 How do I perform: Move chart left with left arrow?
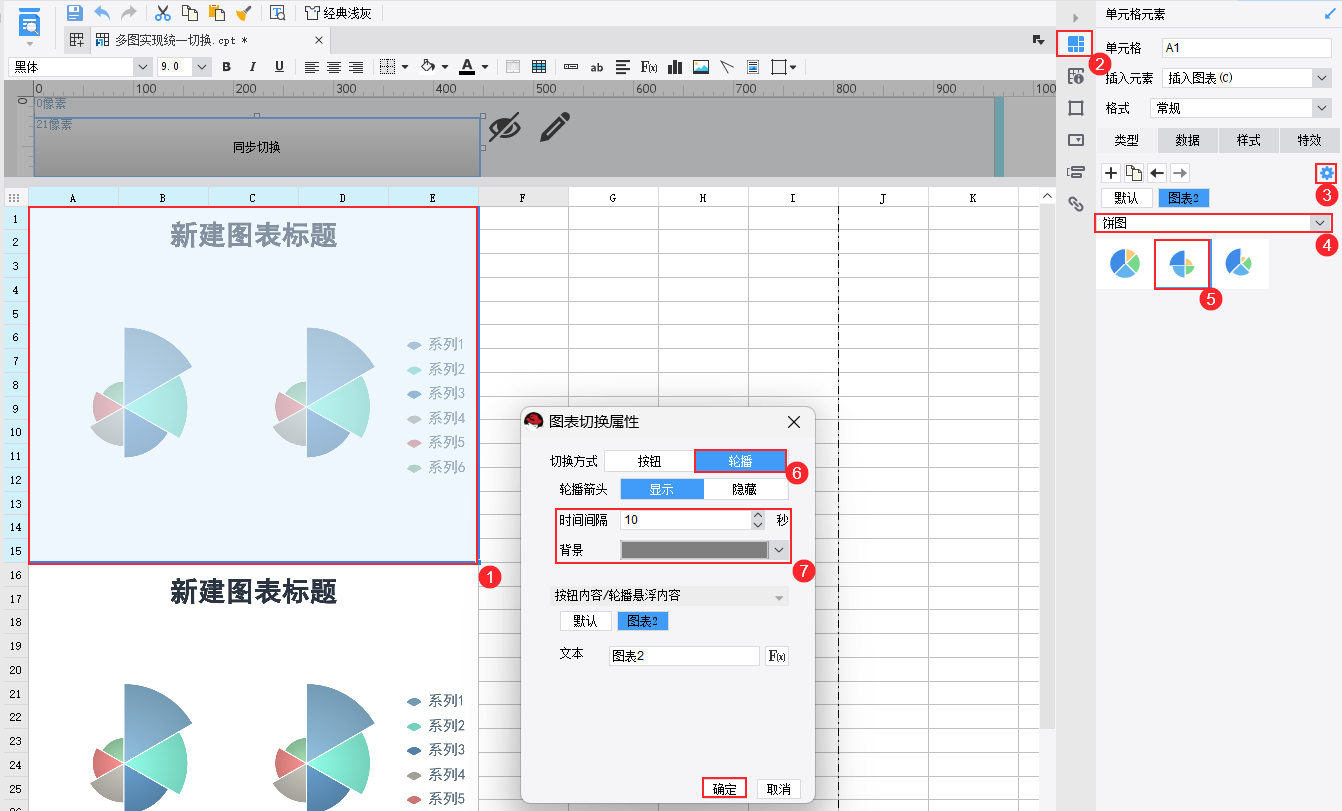click(1156, 173)
